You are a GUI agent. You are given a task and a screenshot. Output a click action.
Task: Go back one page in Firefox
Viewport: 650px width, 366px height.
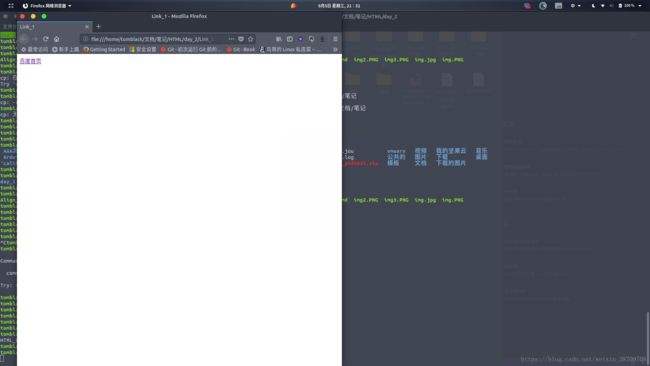point(24,39)
